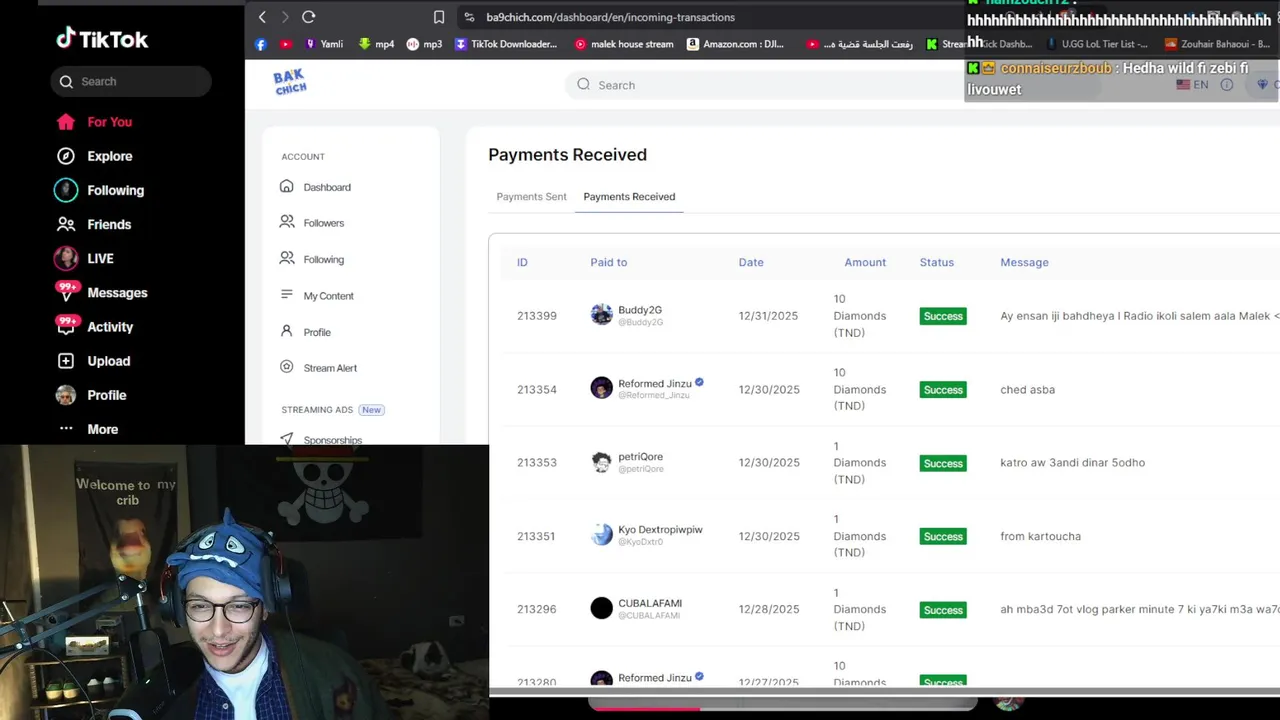Viewport: 1280px width, 720px height.
Task: Click the TikTok logo
Action: (102, 39)
